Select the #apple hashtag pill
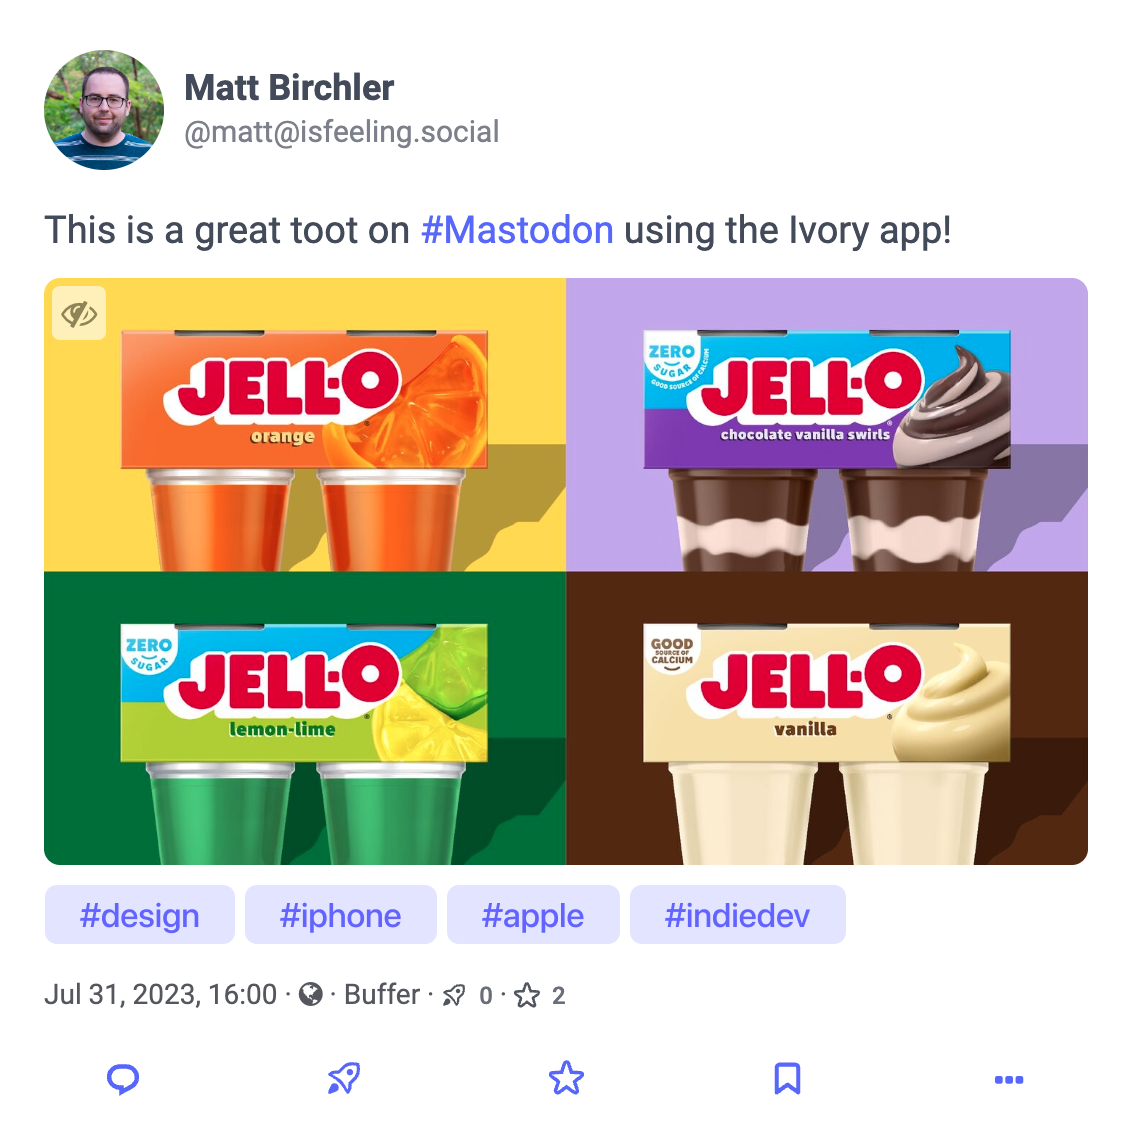The image size is (1136, 1128). [x=533, y=915]
